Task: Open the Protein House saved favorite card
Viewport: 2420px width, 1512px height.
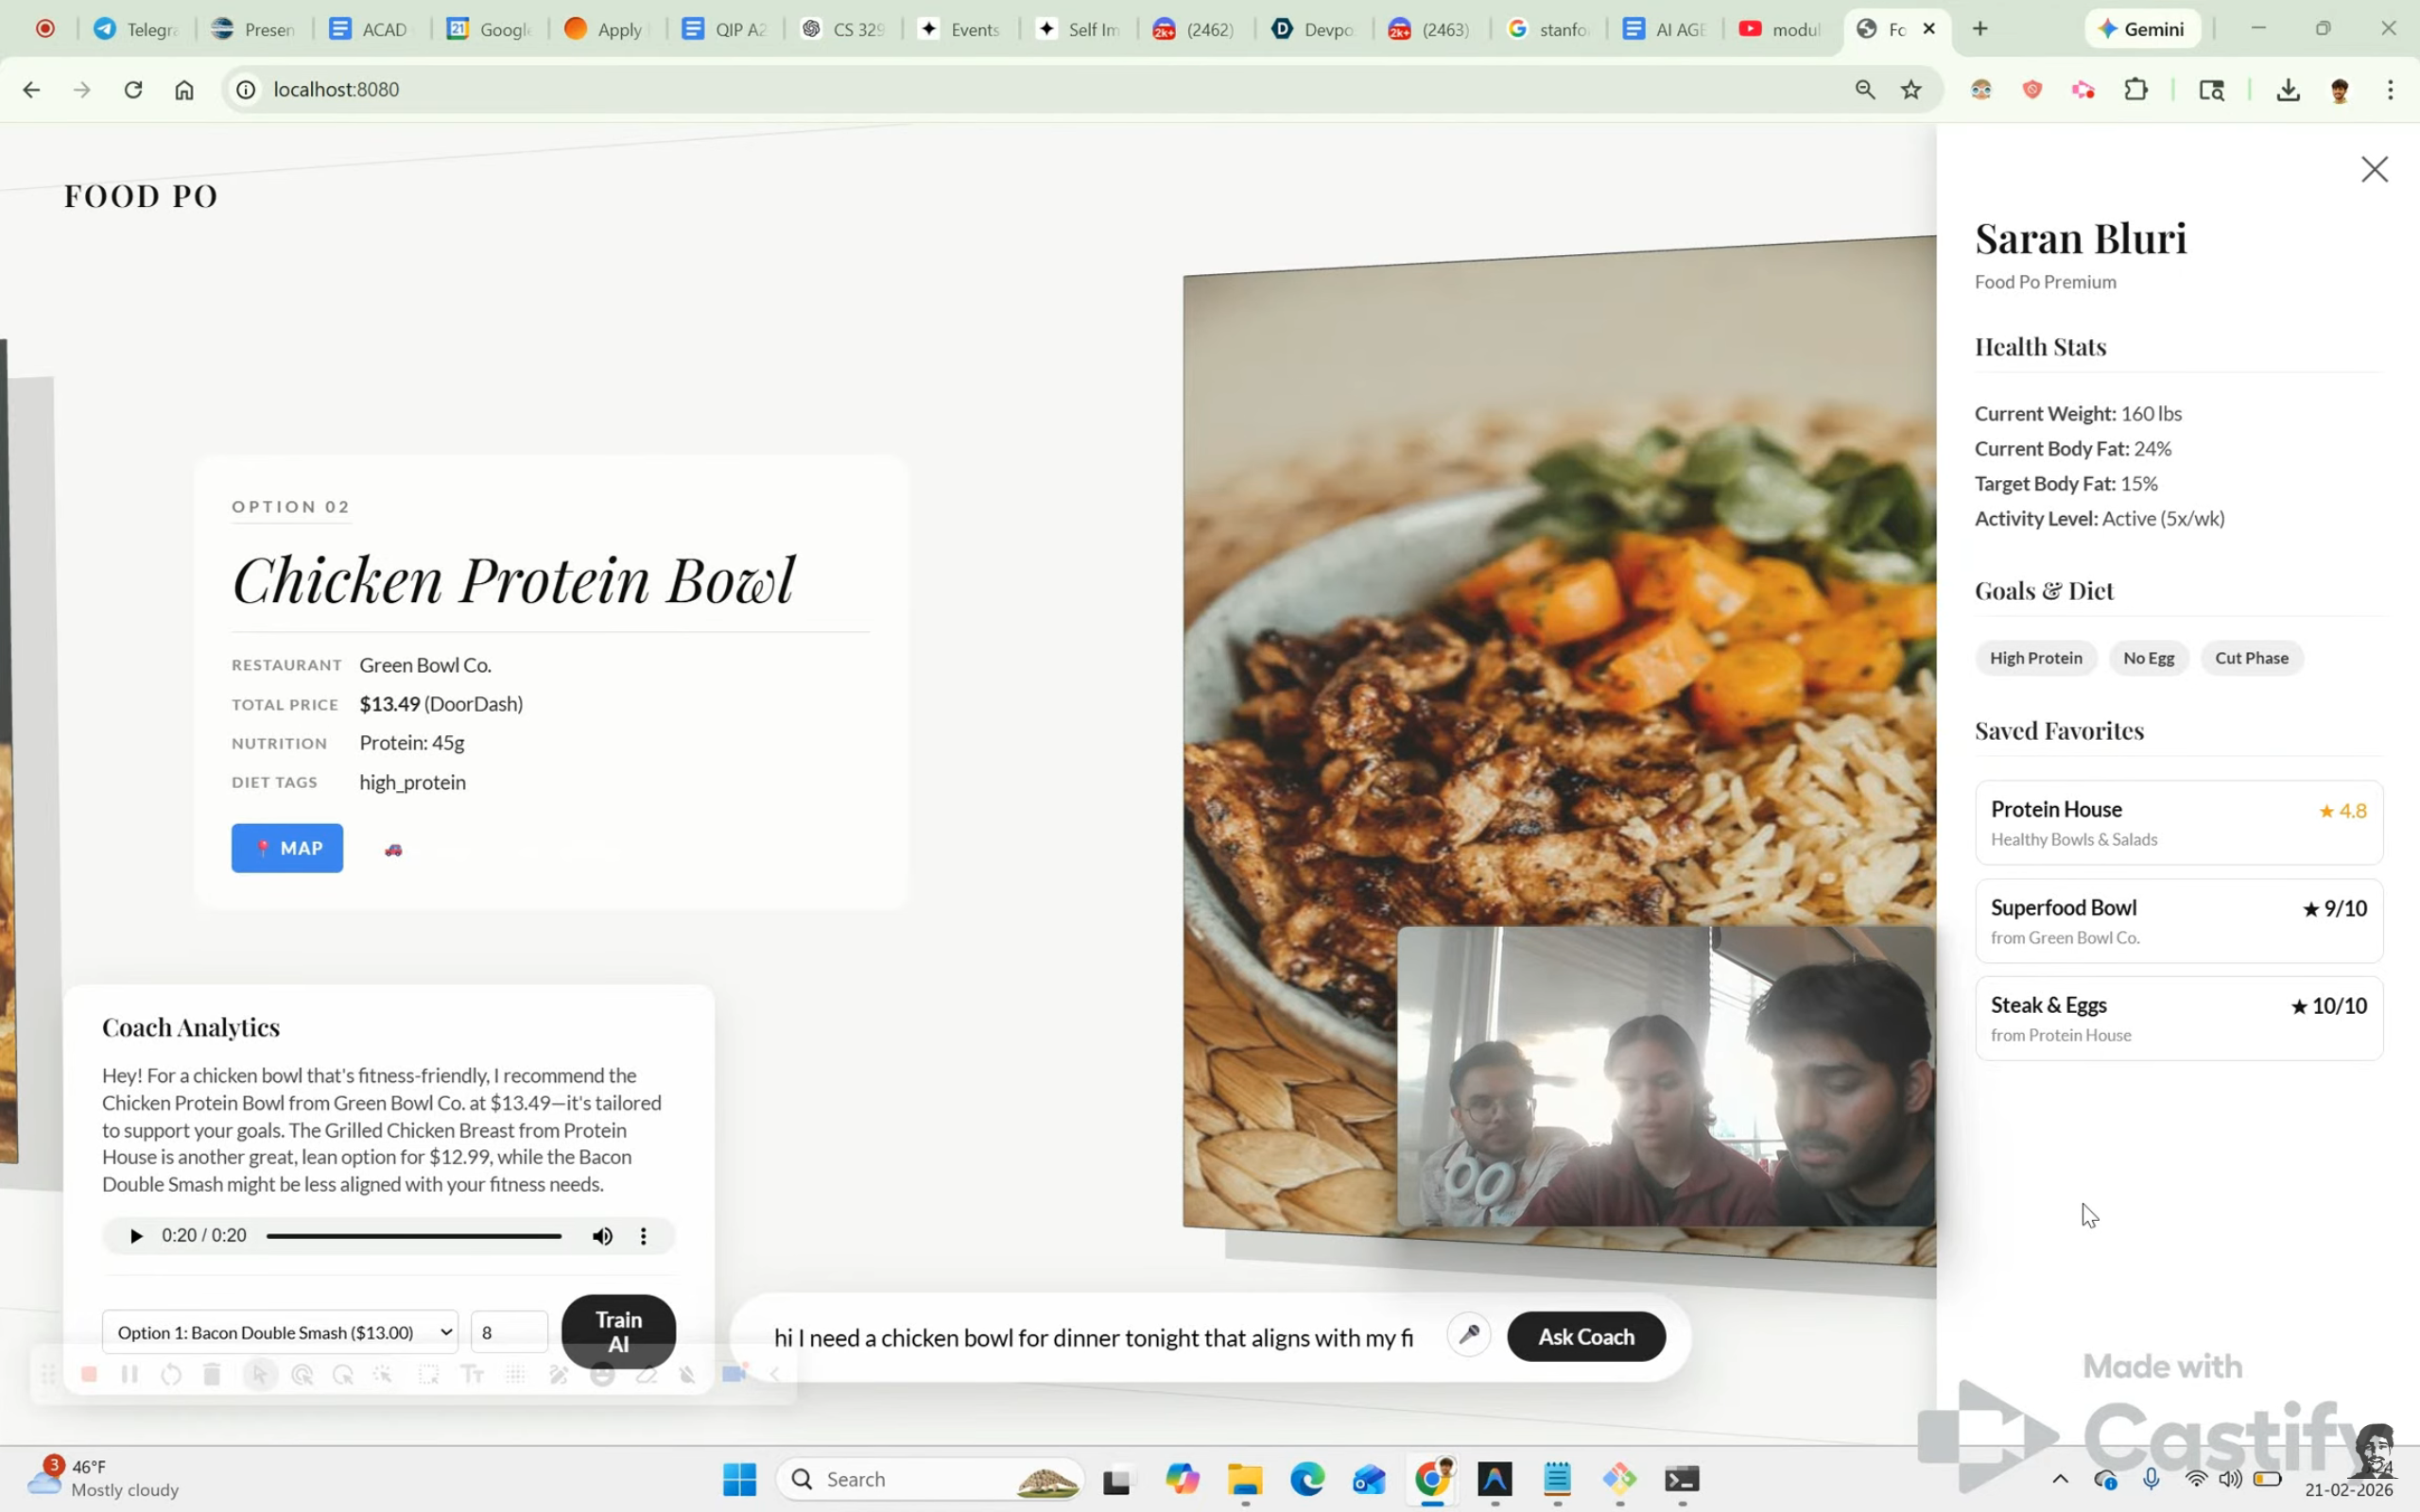Action: pos(2179,822)
